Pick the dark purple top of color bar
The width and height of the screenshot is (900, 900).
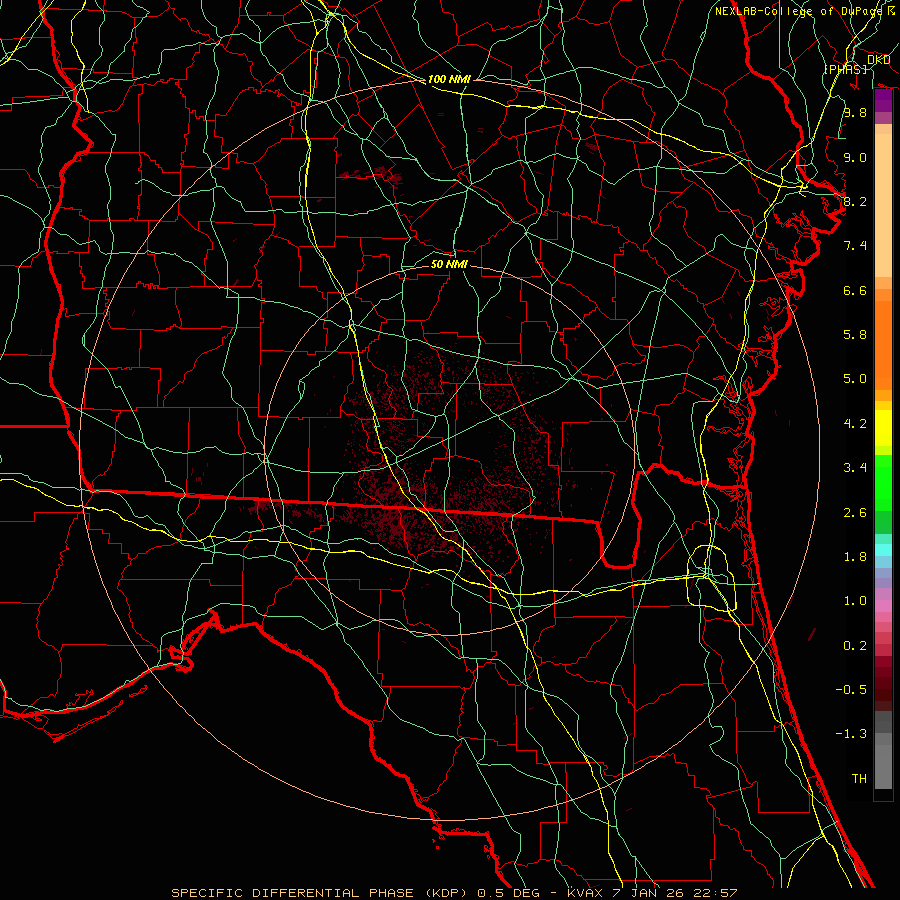click(883, 100)
